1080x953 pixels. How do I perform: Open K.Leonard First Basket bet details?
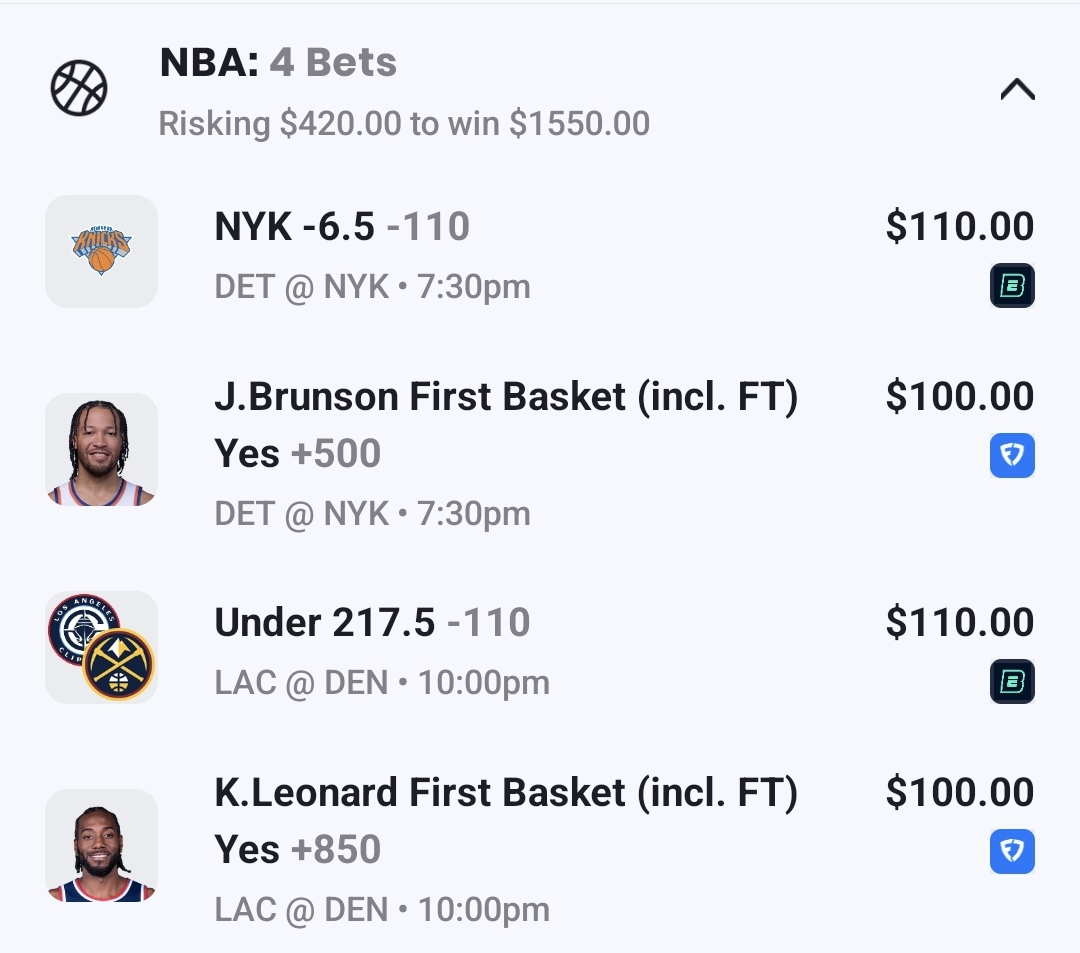click(x=506, y=793)
